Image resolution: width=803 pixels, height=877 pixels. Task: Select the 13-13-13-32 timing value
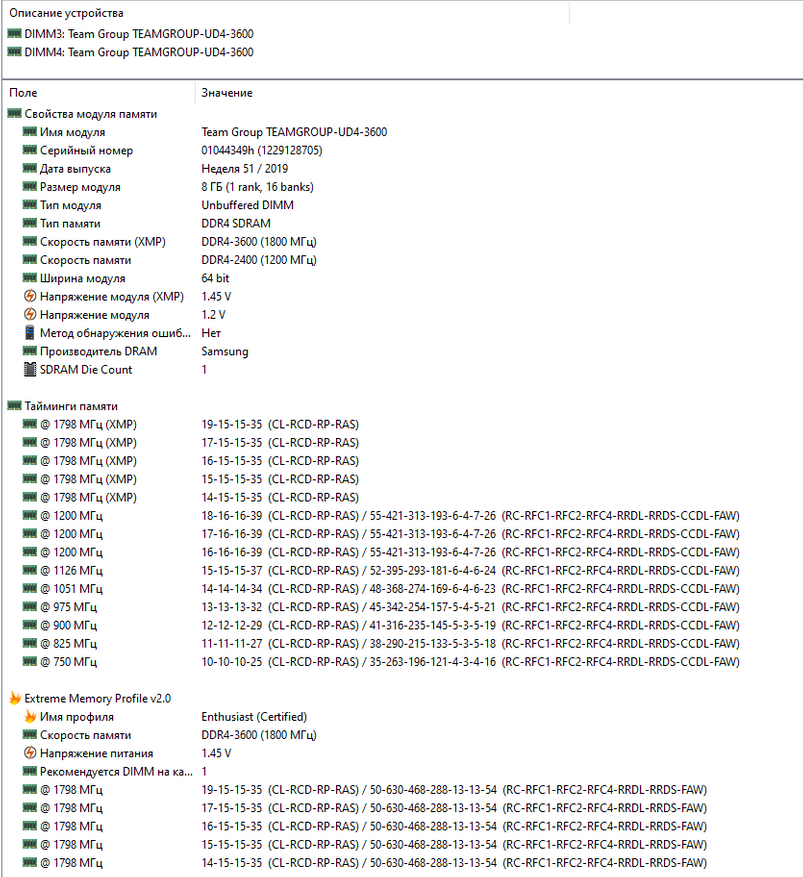click(232, 607)
